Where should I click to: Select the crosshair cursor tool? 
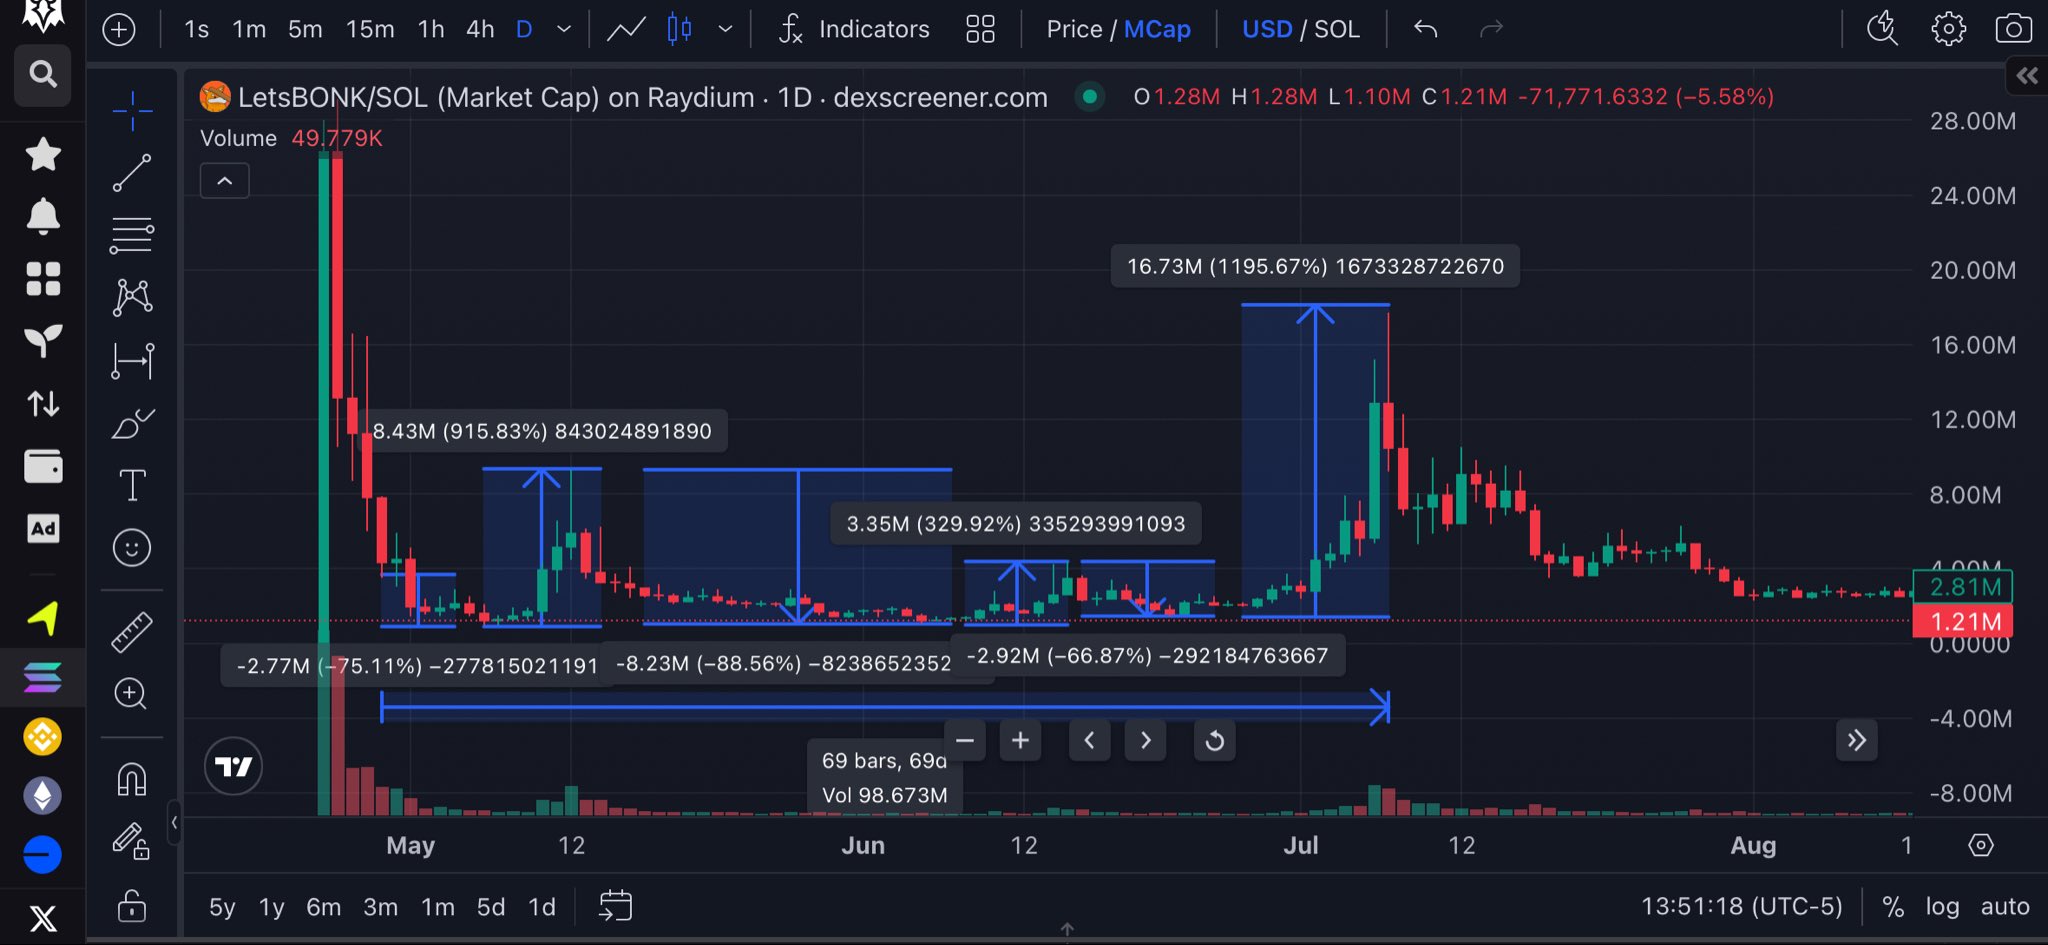coord(132,110)
